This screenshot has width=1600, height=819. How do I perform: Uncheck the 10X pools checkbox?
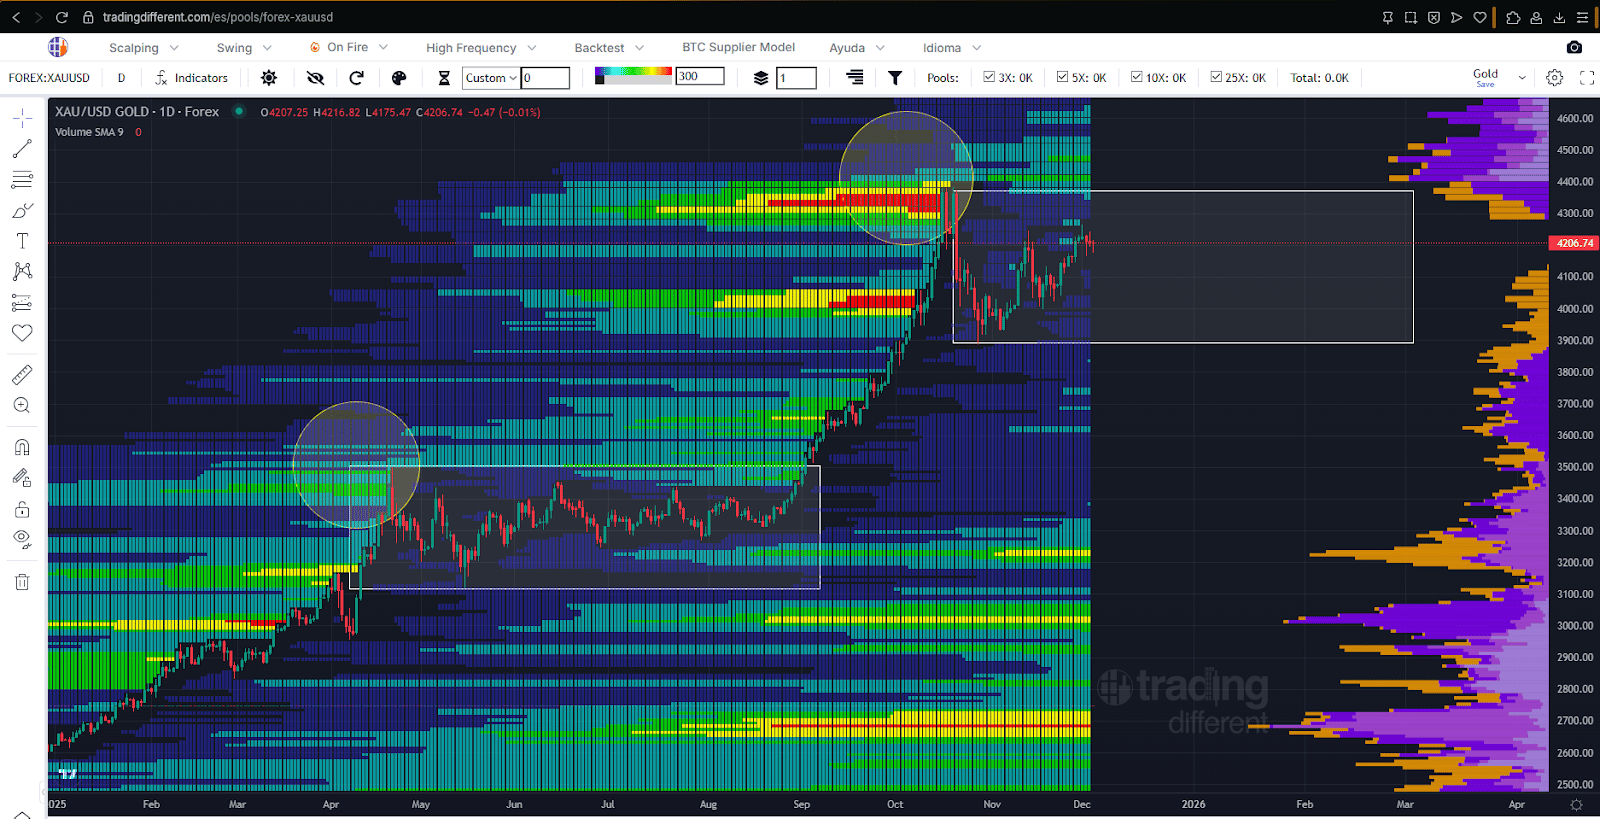click(x=1136, y=77)
